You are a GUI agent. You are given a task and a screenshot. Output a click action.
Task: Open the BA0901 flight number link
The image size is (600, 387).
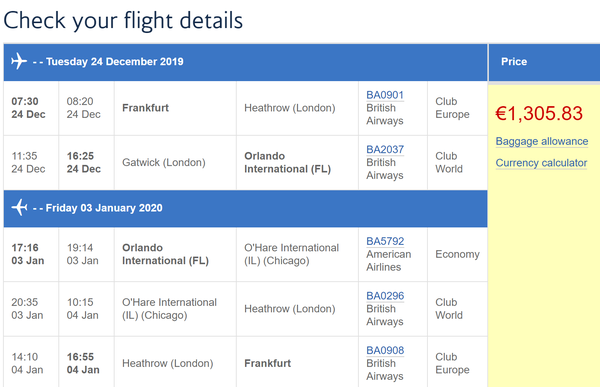385,95
